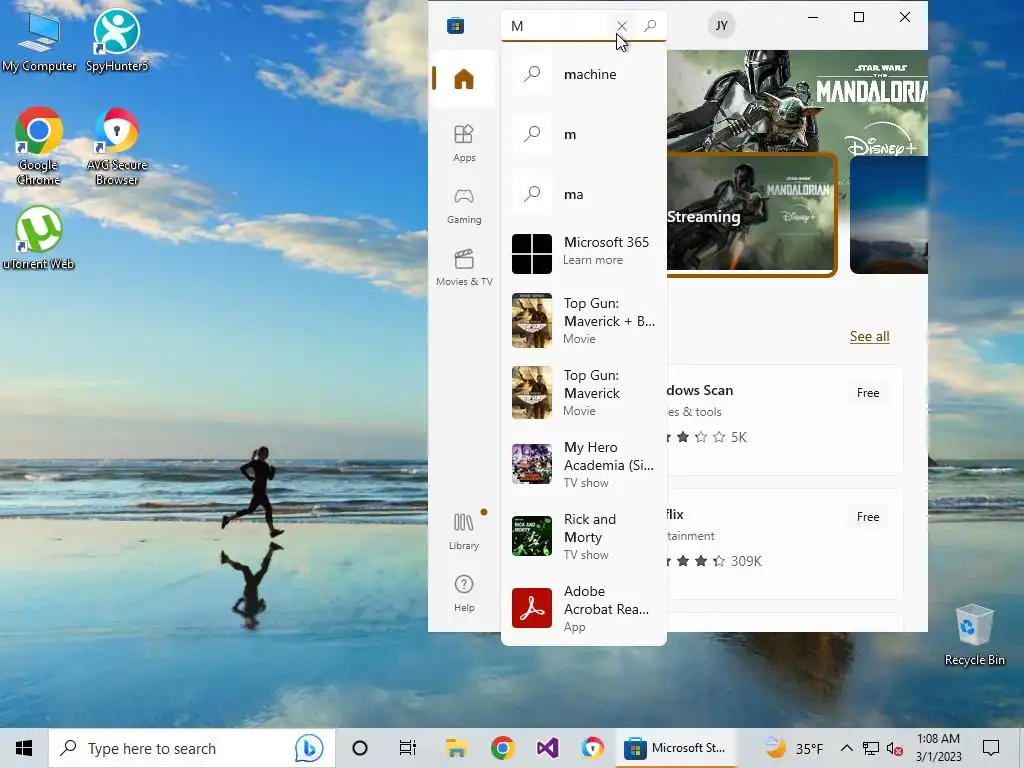This screenshot has width=1024, height=768.
Task: Open the Mandalorian Disney+ hero banner
Action: point(797,102)
